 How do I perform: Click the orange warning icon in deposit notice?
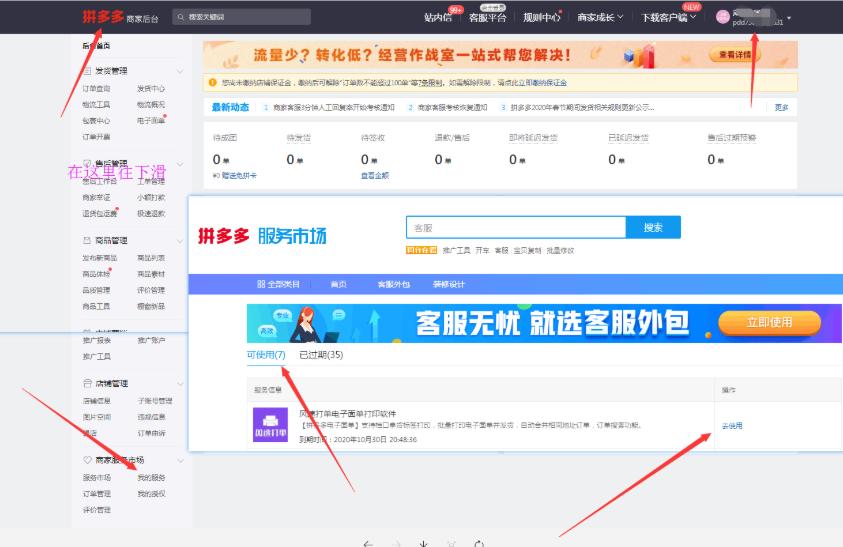(x=212, y=82)
